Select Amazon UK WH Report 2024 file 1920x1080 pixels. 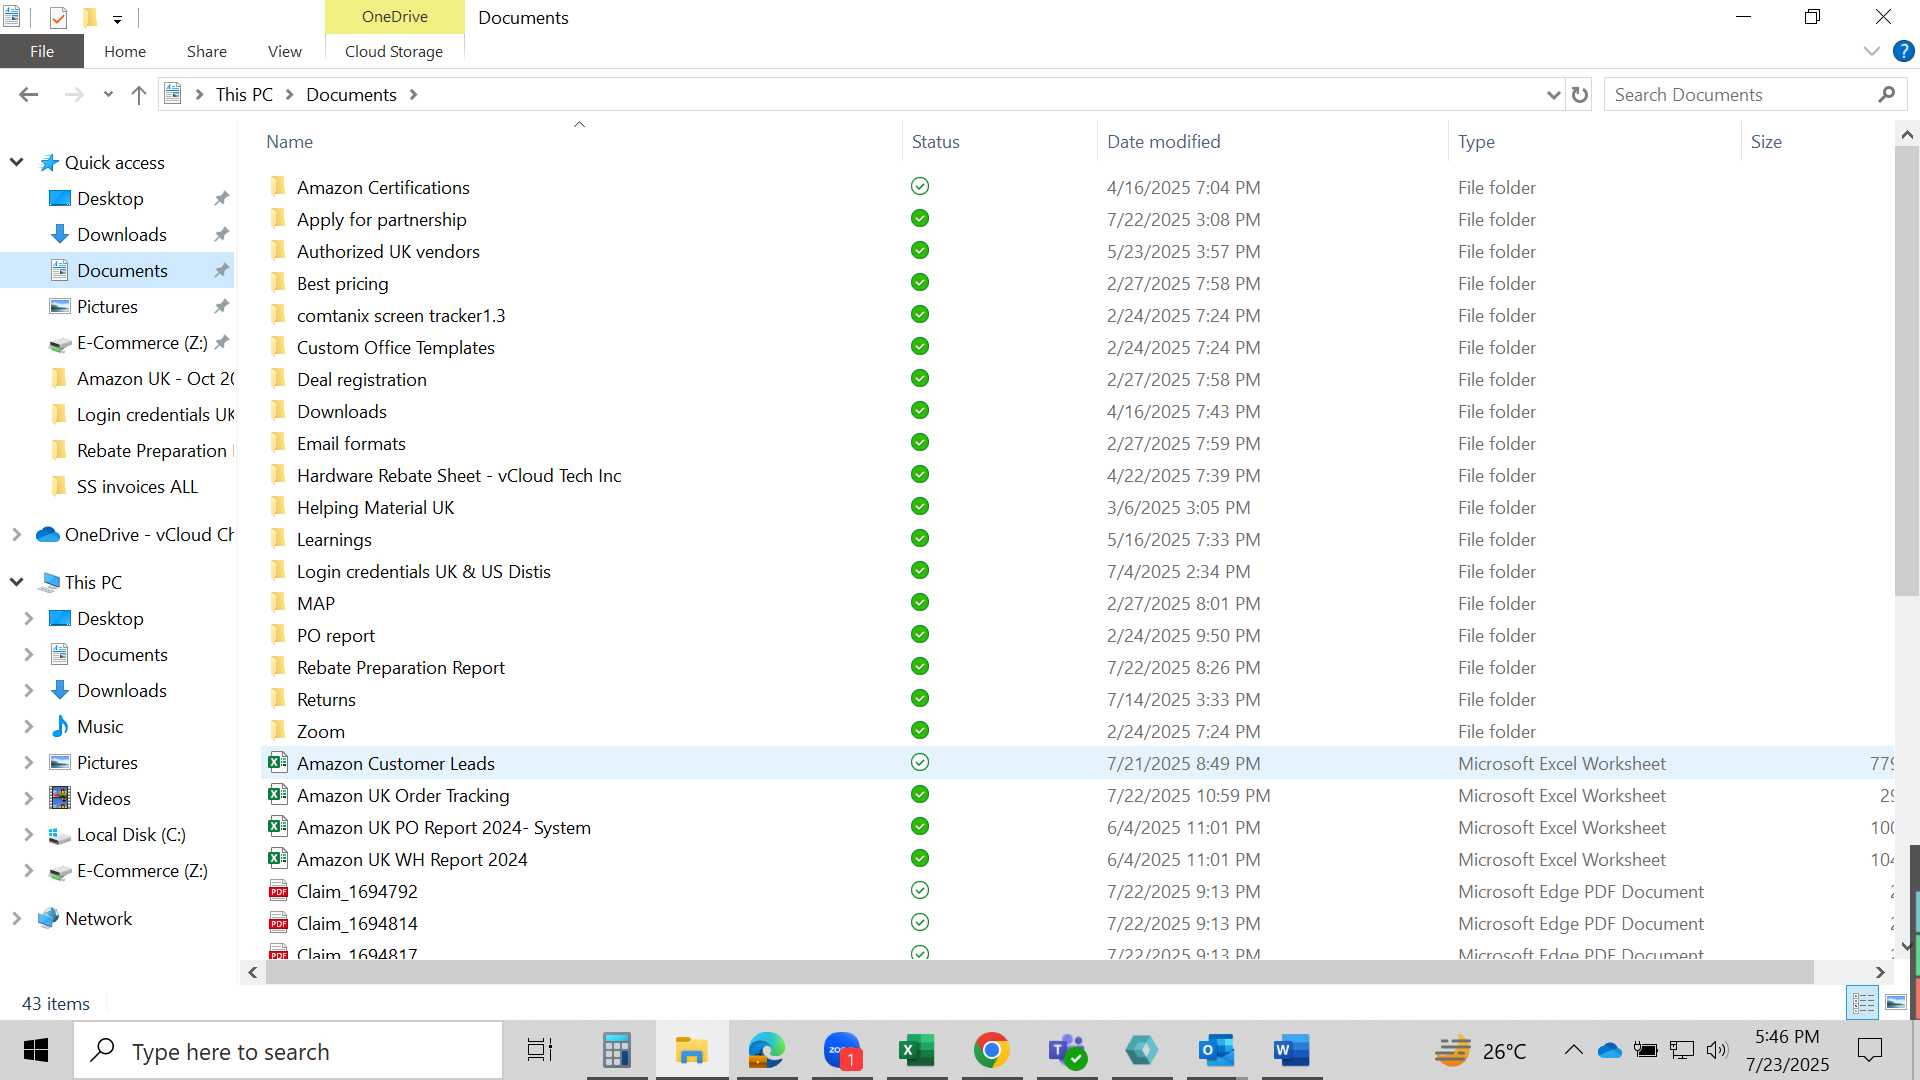point(412,859)
